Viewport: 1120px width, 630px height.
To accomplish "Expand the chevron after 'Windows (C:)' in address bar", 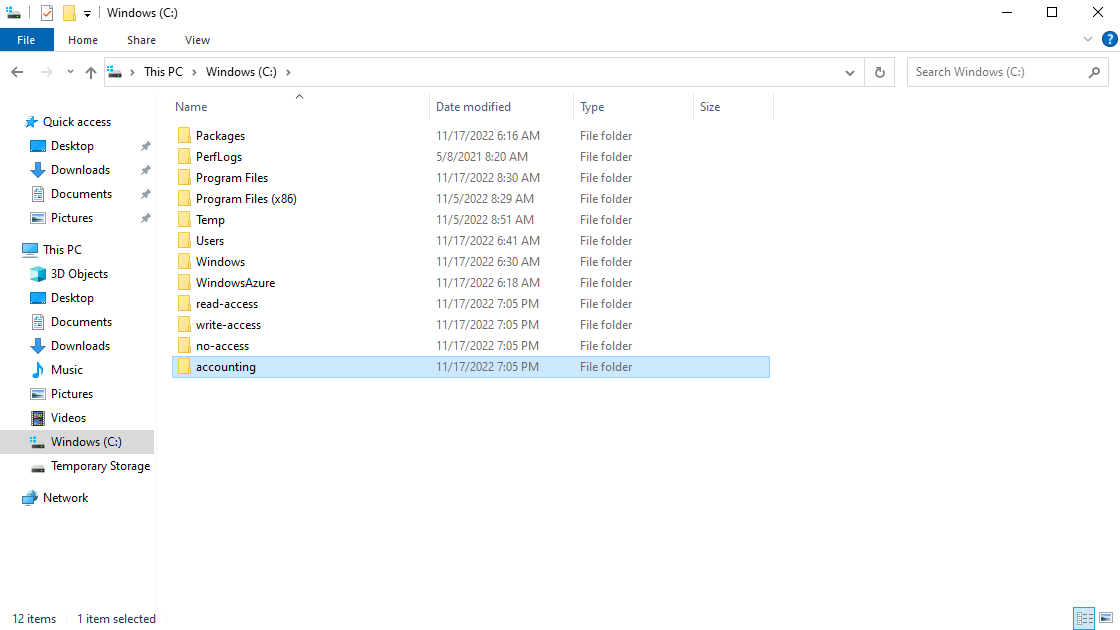I will (x=288, y=72).
